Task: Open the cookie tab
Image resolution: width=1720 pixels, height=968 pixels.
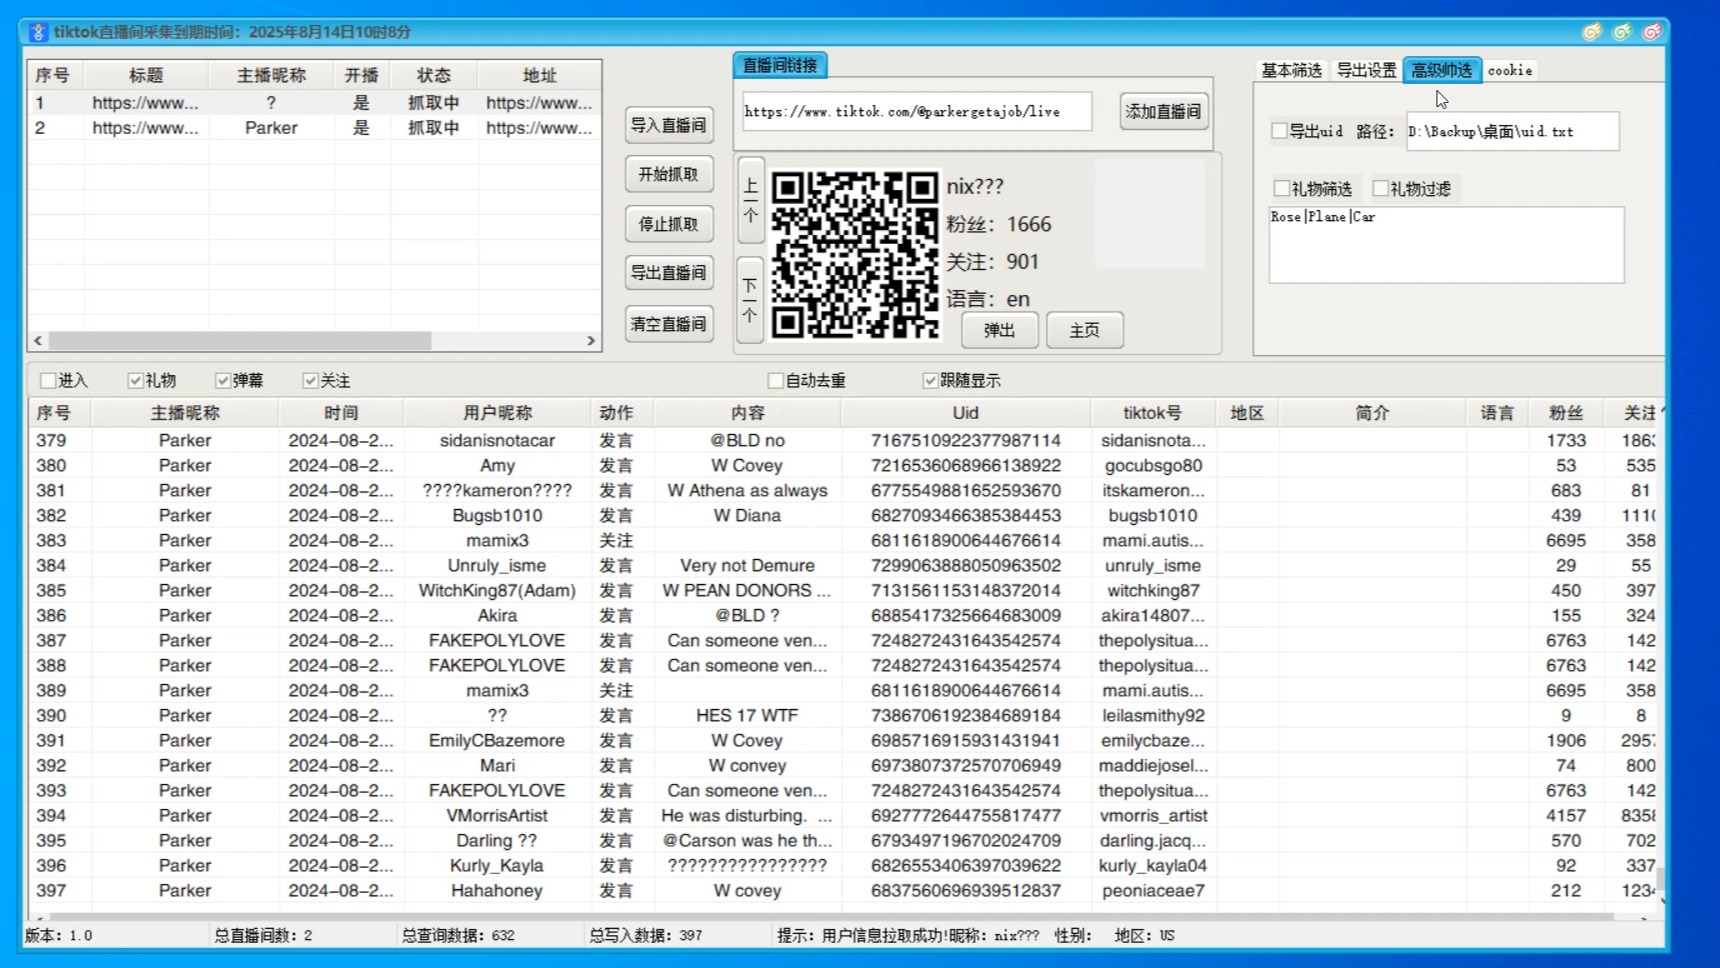Action: 1510,70
